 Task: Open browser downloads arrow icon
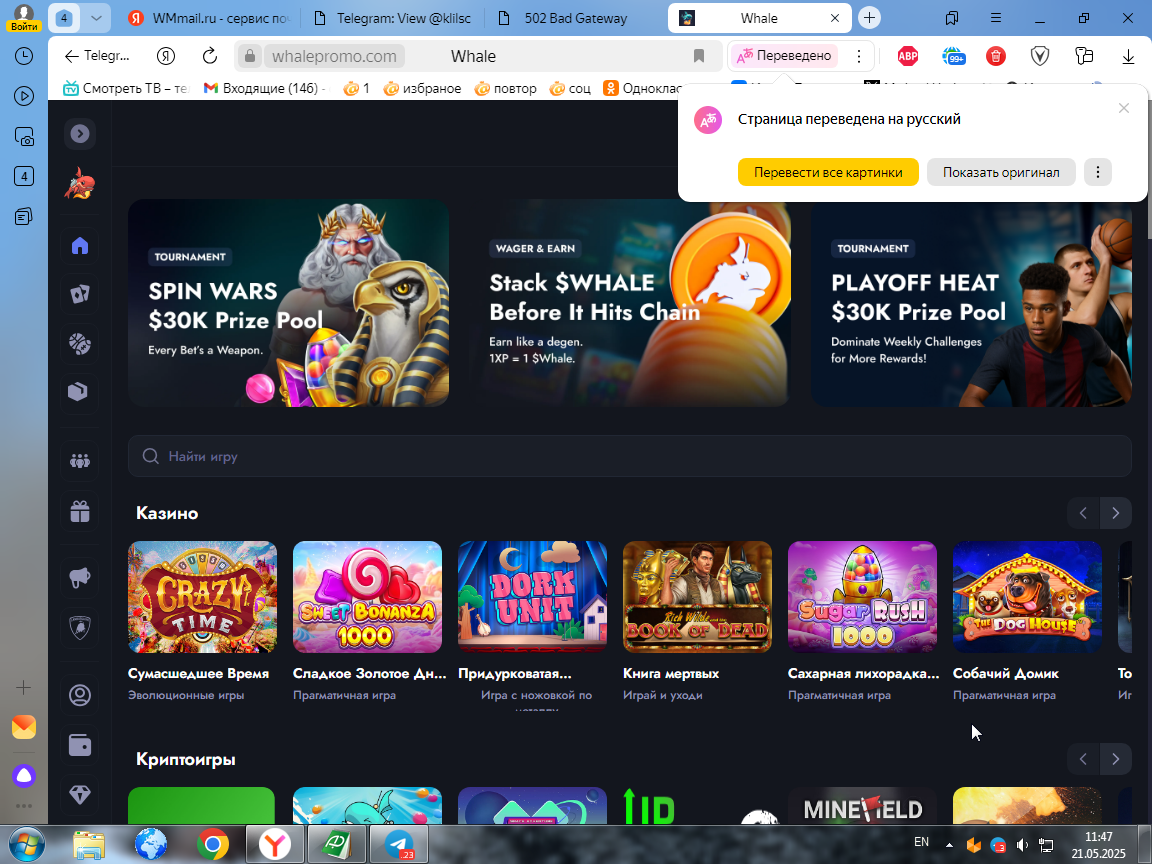point(1128,56)
